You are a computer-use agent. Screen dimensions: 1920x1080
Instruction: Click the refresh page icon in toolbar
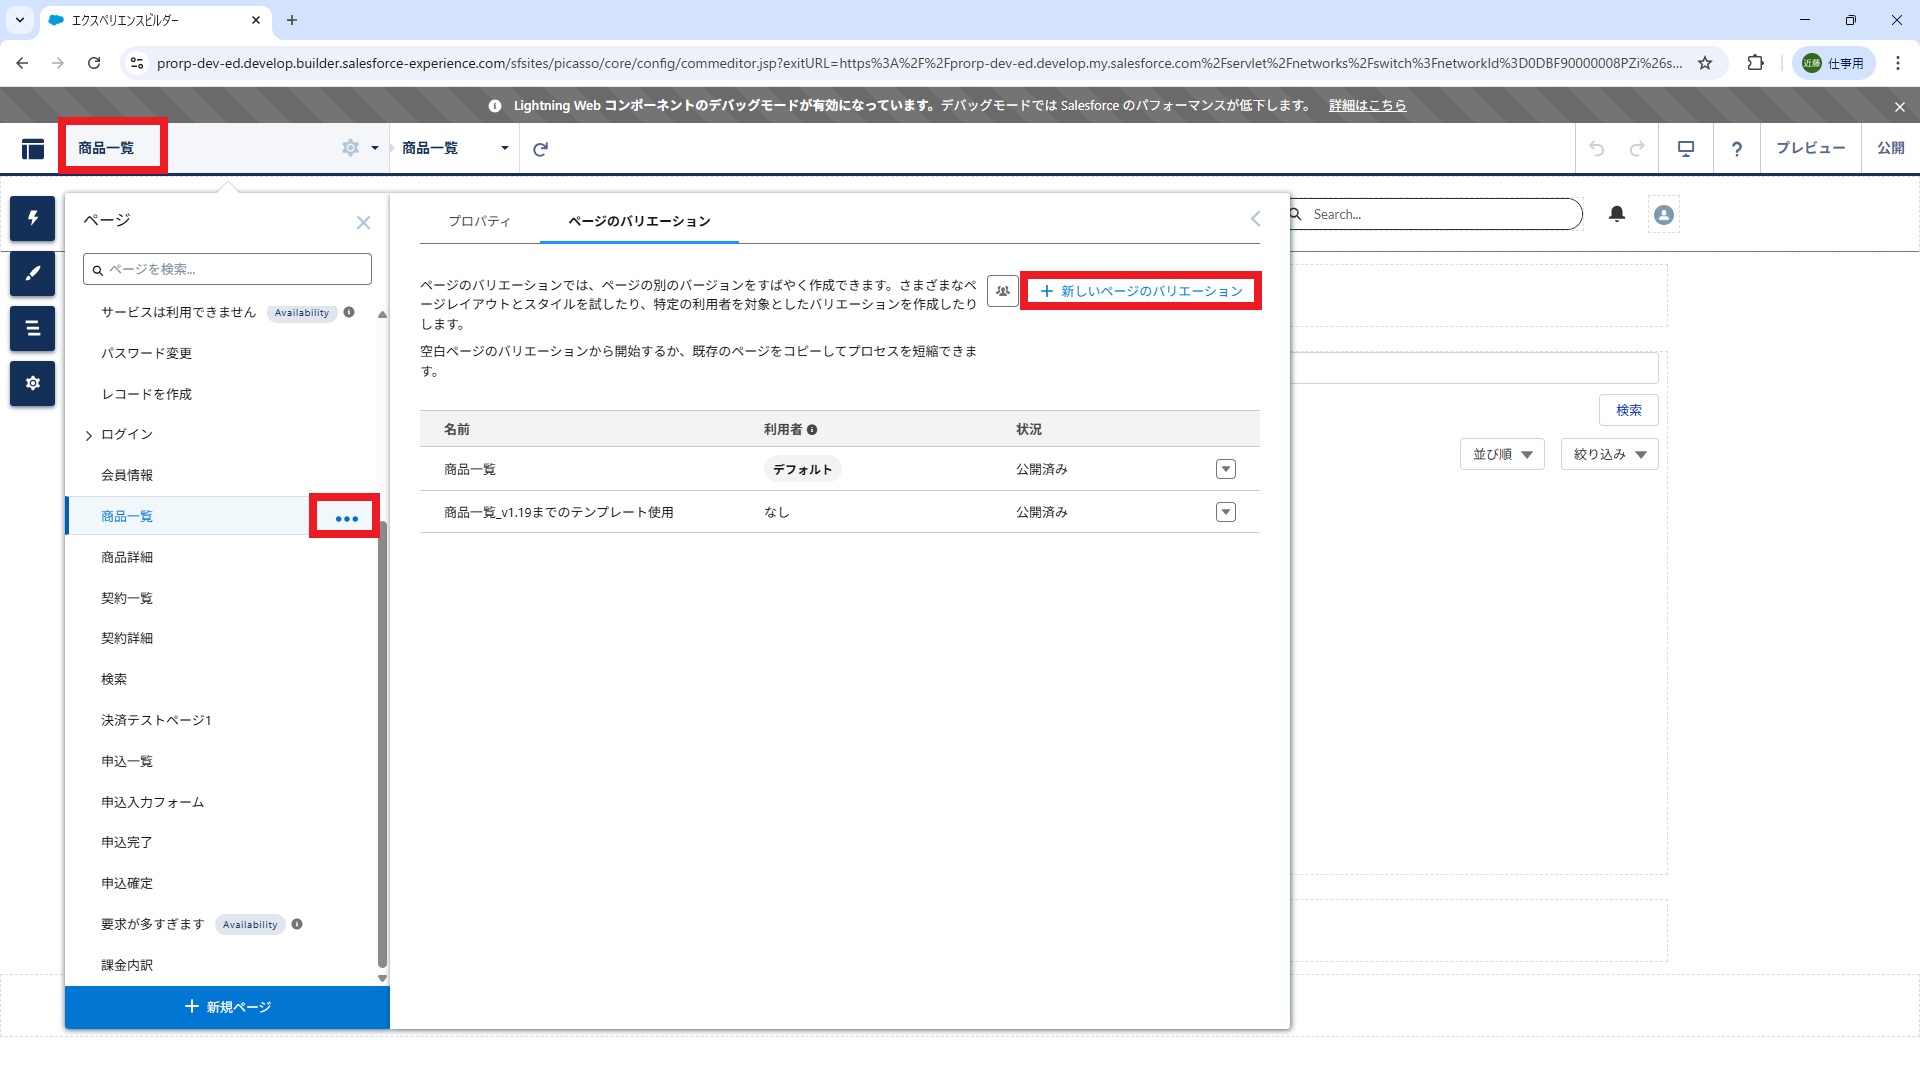click(x=540, y=149)
